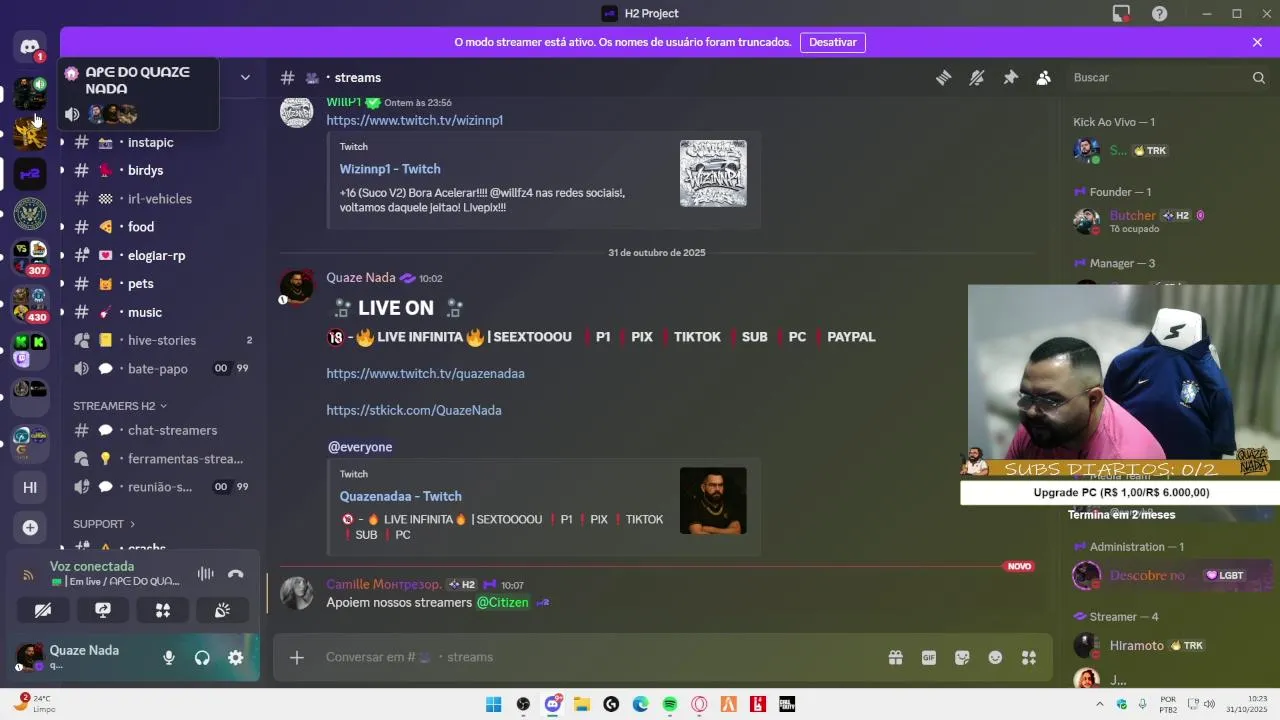1280x720 pixels.
Task: Join the bate-papo voice channel
Action: [160, 369]
